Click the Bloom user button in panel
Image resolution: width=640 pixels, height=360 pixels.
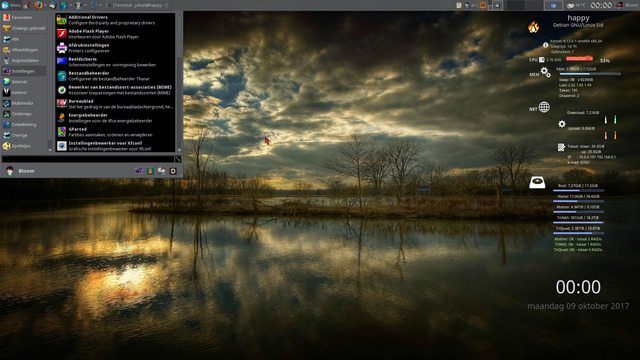[x=627, y=5]
